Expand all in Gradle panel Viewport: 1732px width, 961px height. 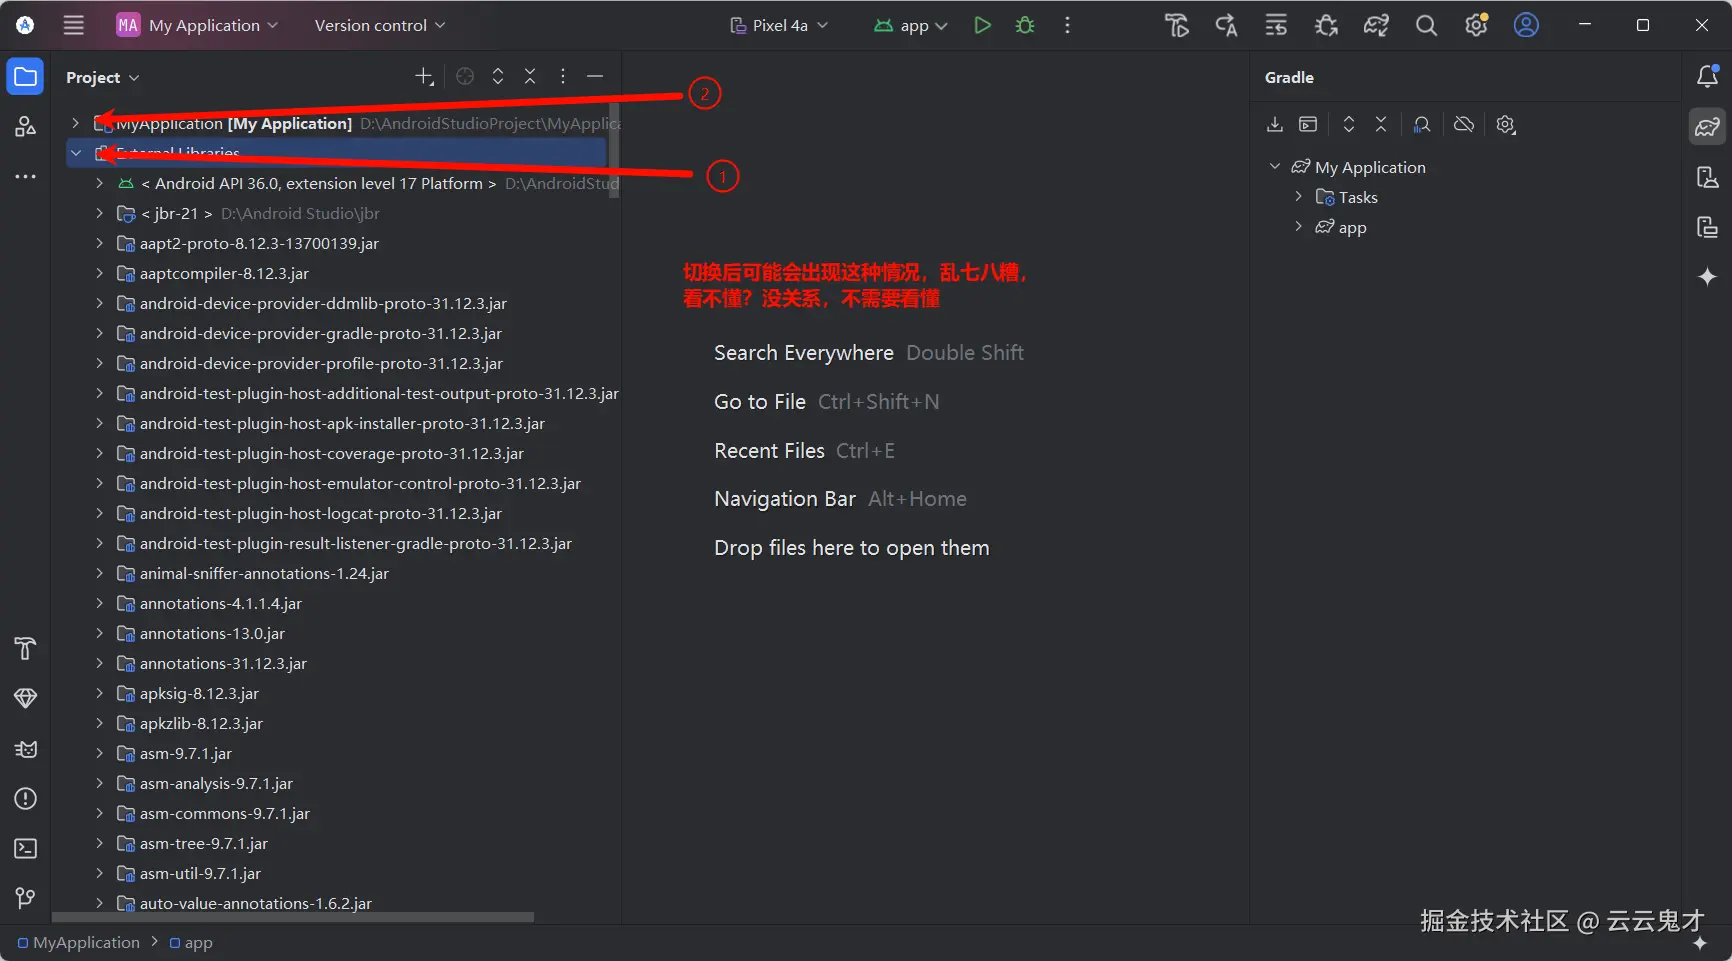(1349, 124)
